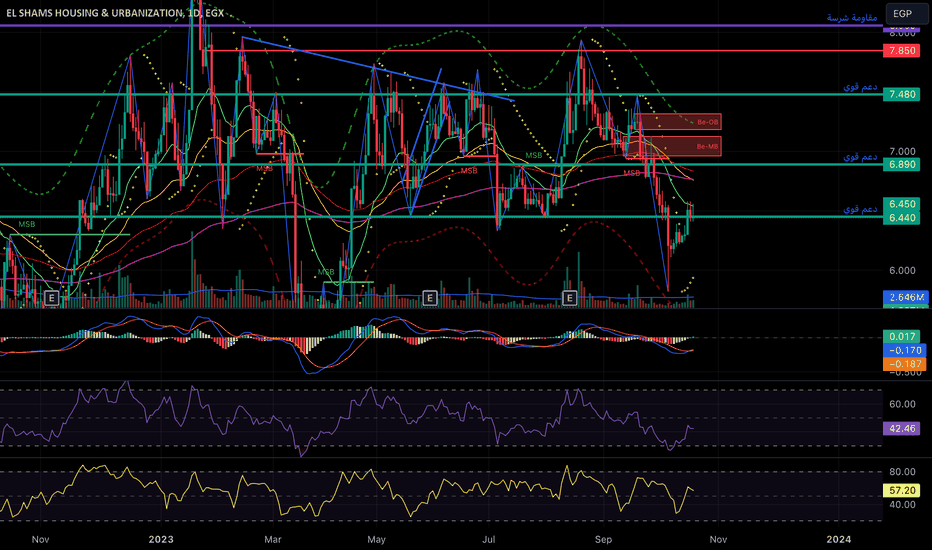The height and width of the screenshot is (550, 932).
Task: Click the red 7.850 price label
Action: (x=902, y=51)
